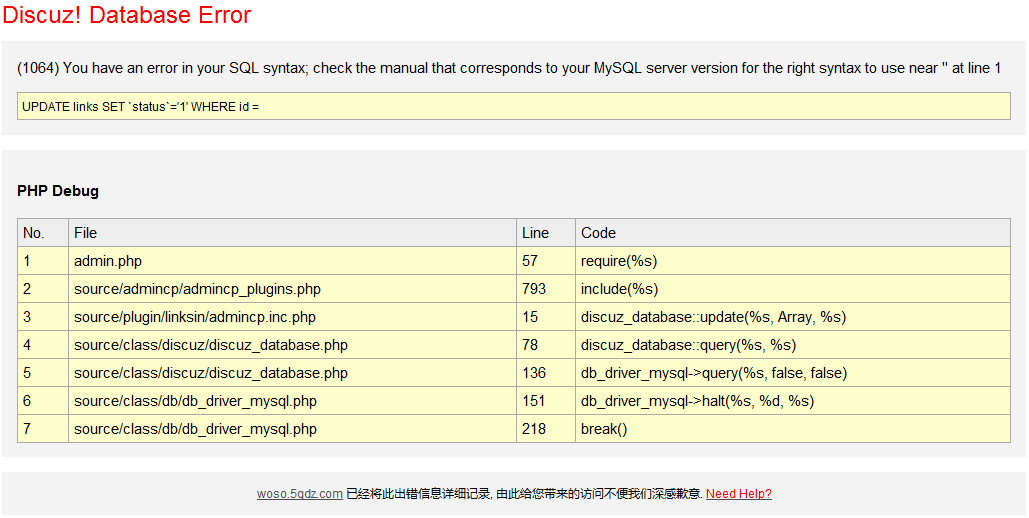
Task: Click the Discuz! Database Error heading
Action: pyautogui.click(x=127, y=16)
